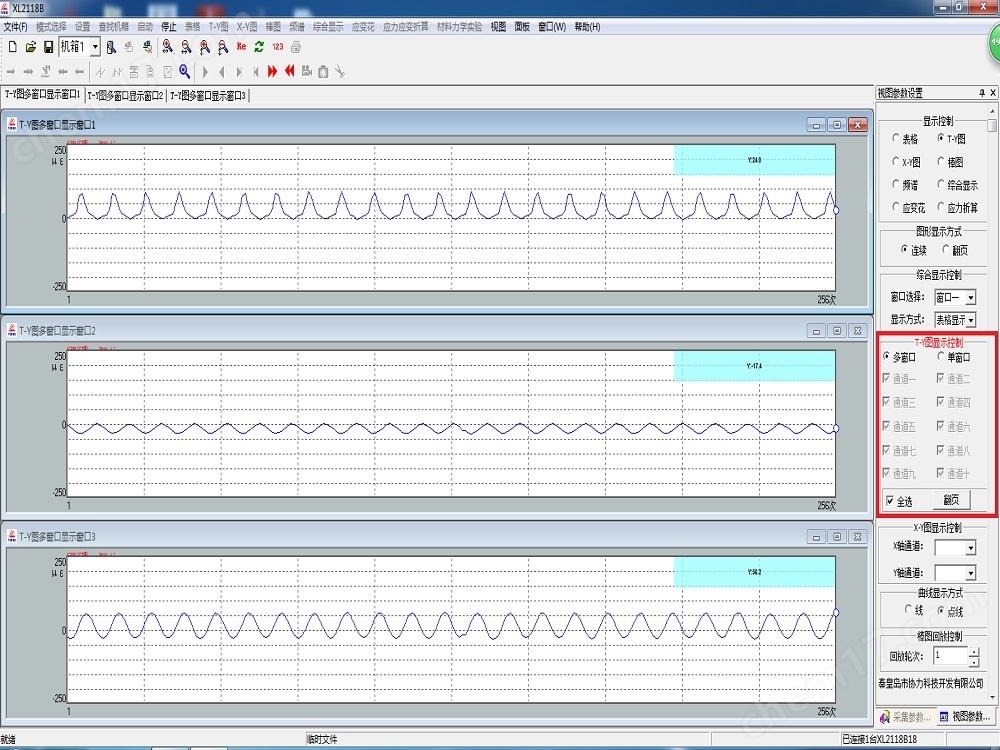Click the horizontal zoom-out magnifier icon

[186, 47]
